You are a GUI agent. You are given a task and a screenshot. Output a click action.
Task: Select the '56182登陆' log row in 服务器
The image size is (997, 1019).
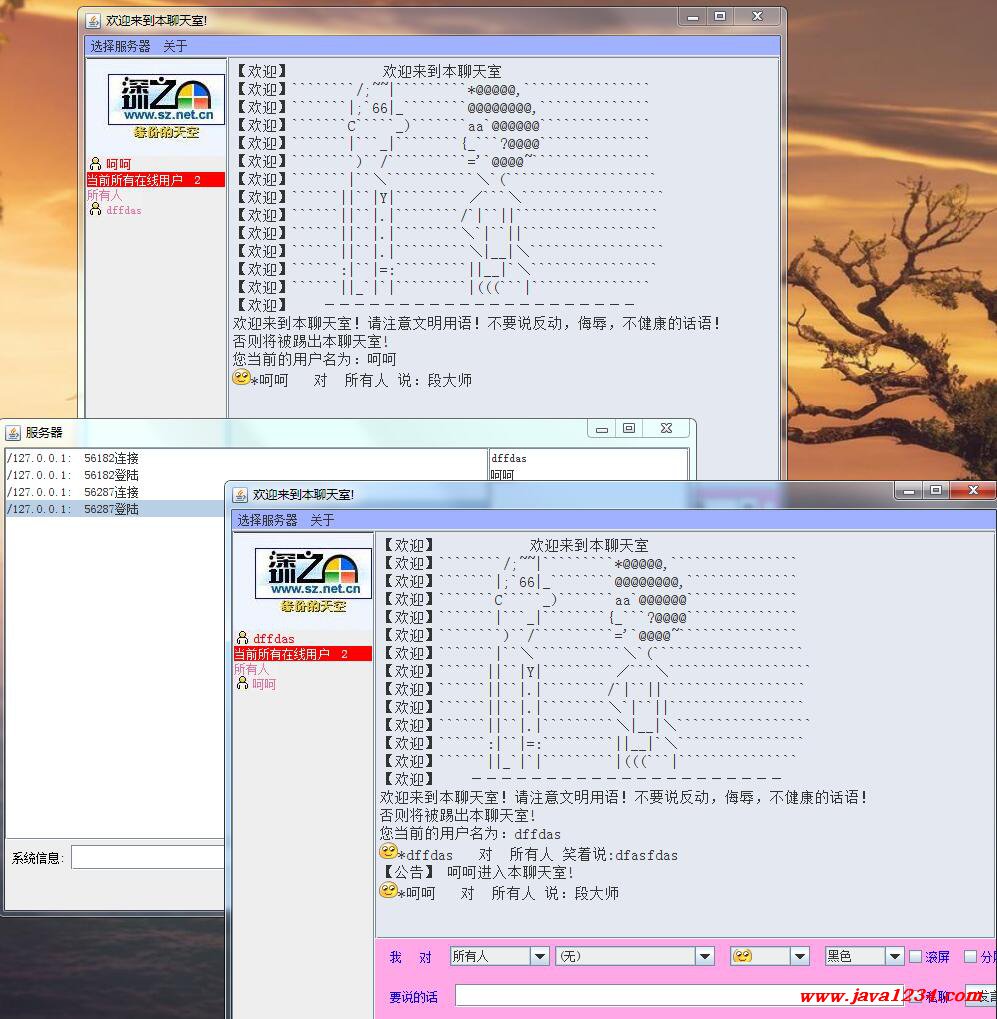tap(246, 475)
